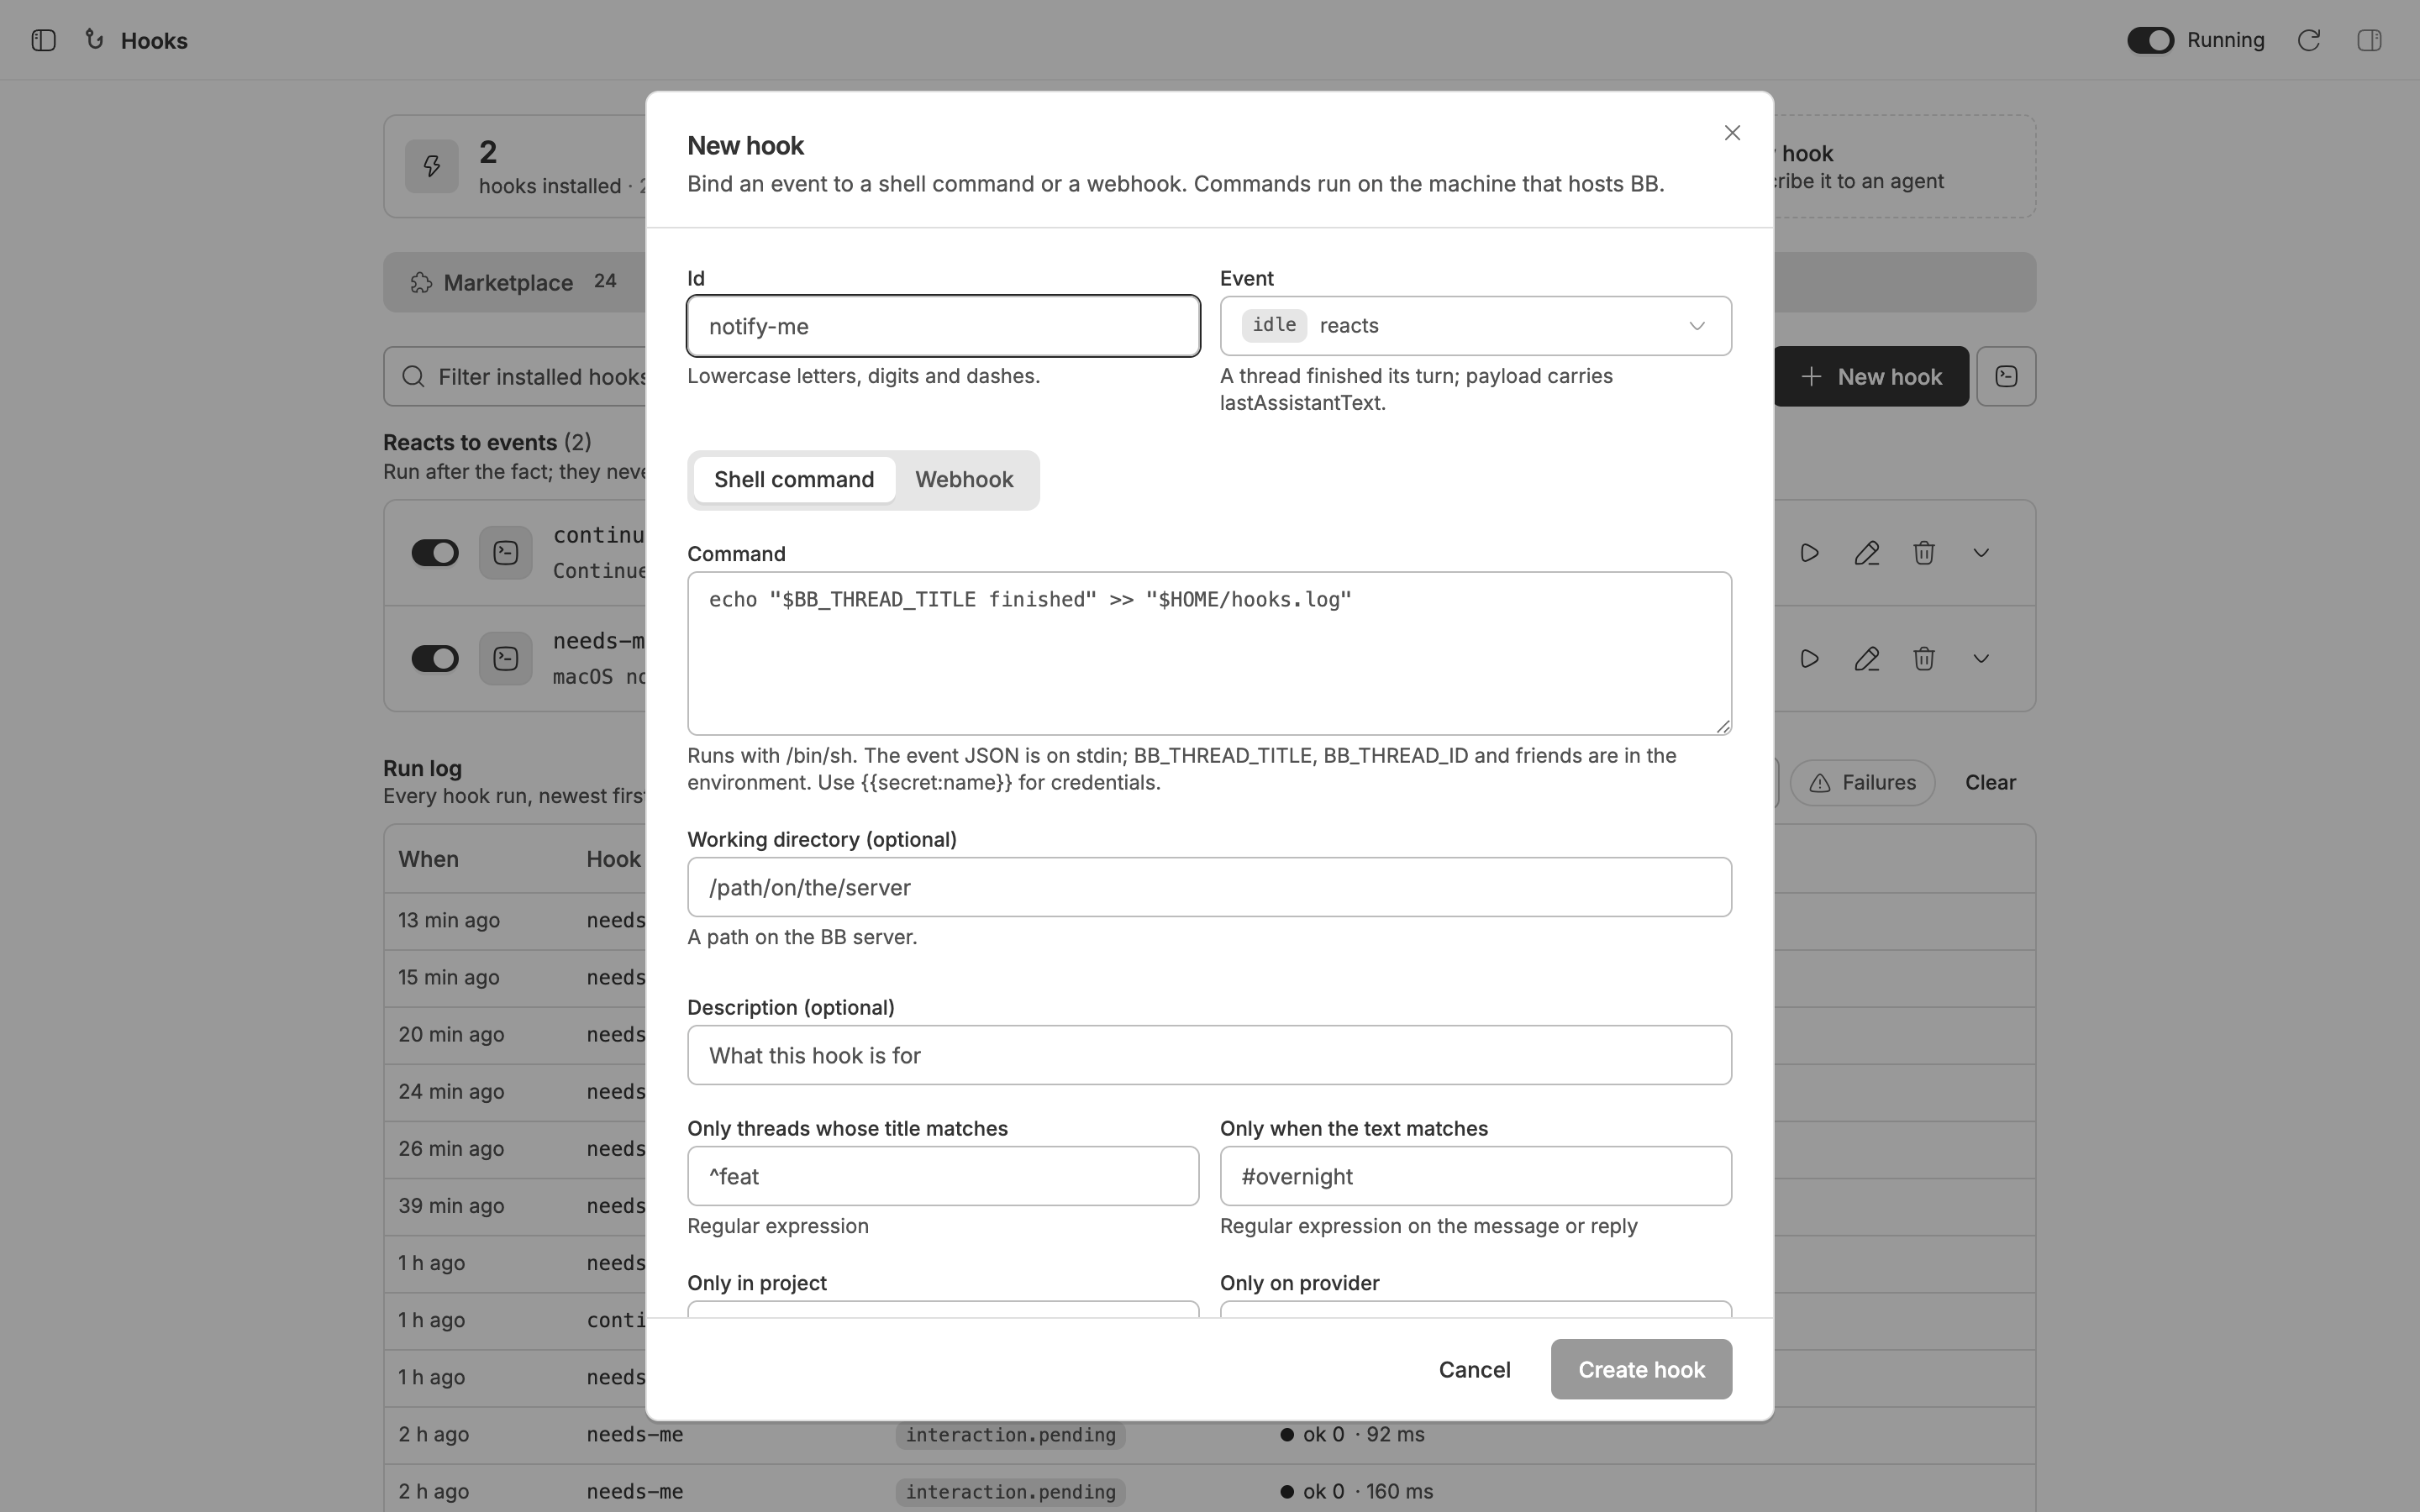Click the Filter installed hooks search box
Image resolution: width=2420 pixels, height=1512 pixels.
[516, 376]
